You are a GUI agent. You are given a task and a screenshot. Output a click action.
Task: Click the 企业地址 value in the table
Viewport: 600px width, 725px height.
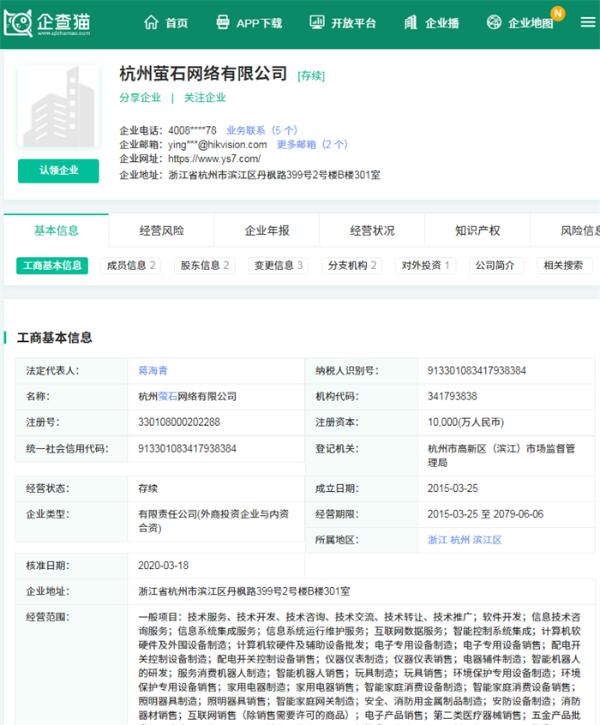pyautogui.click(x=244, y=591)
